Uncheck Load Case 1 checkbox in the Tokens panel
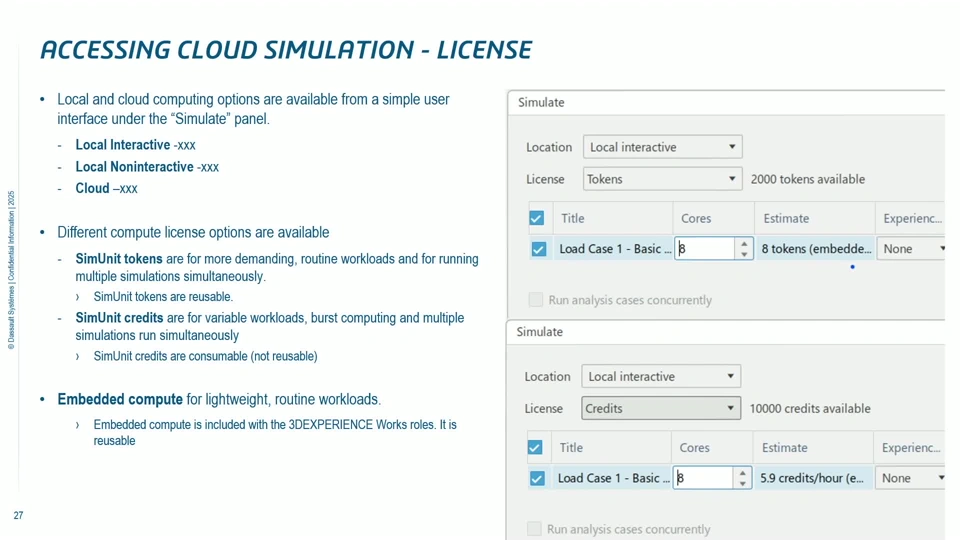The height and width of the screenshot is (540, 960). pyautogui.click(x=539, y=249)
